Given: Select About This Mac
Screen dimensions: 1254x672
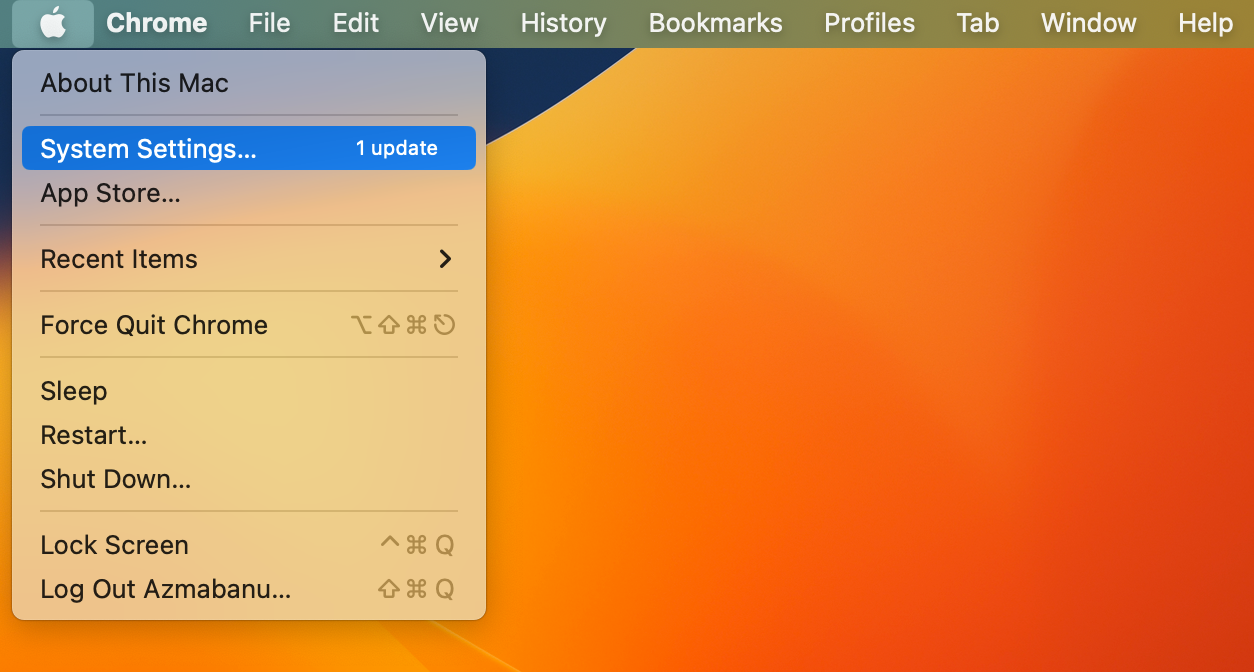Looking at the screenshot, I should tap(134, 83).
